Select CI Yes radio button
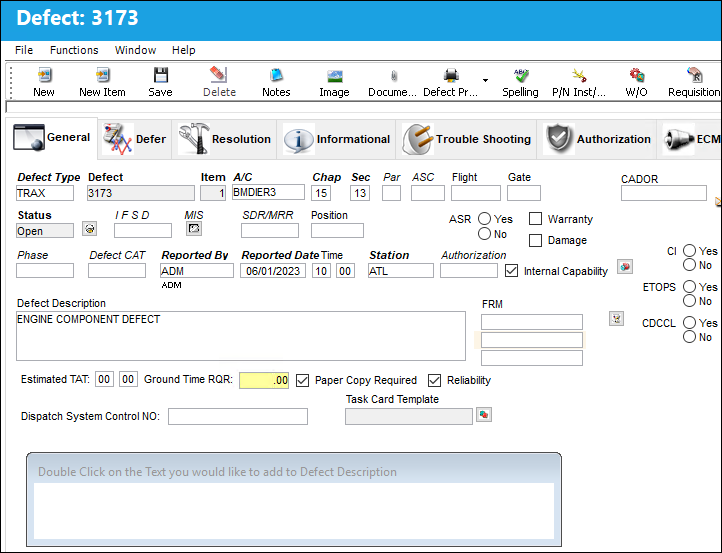 [x=689, y=250]
